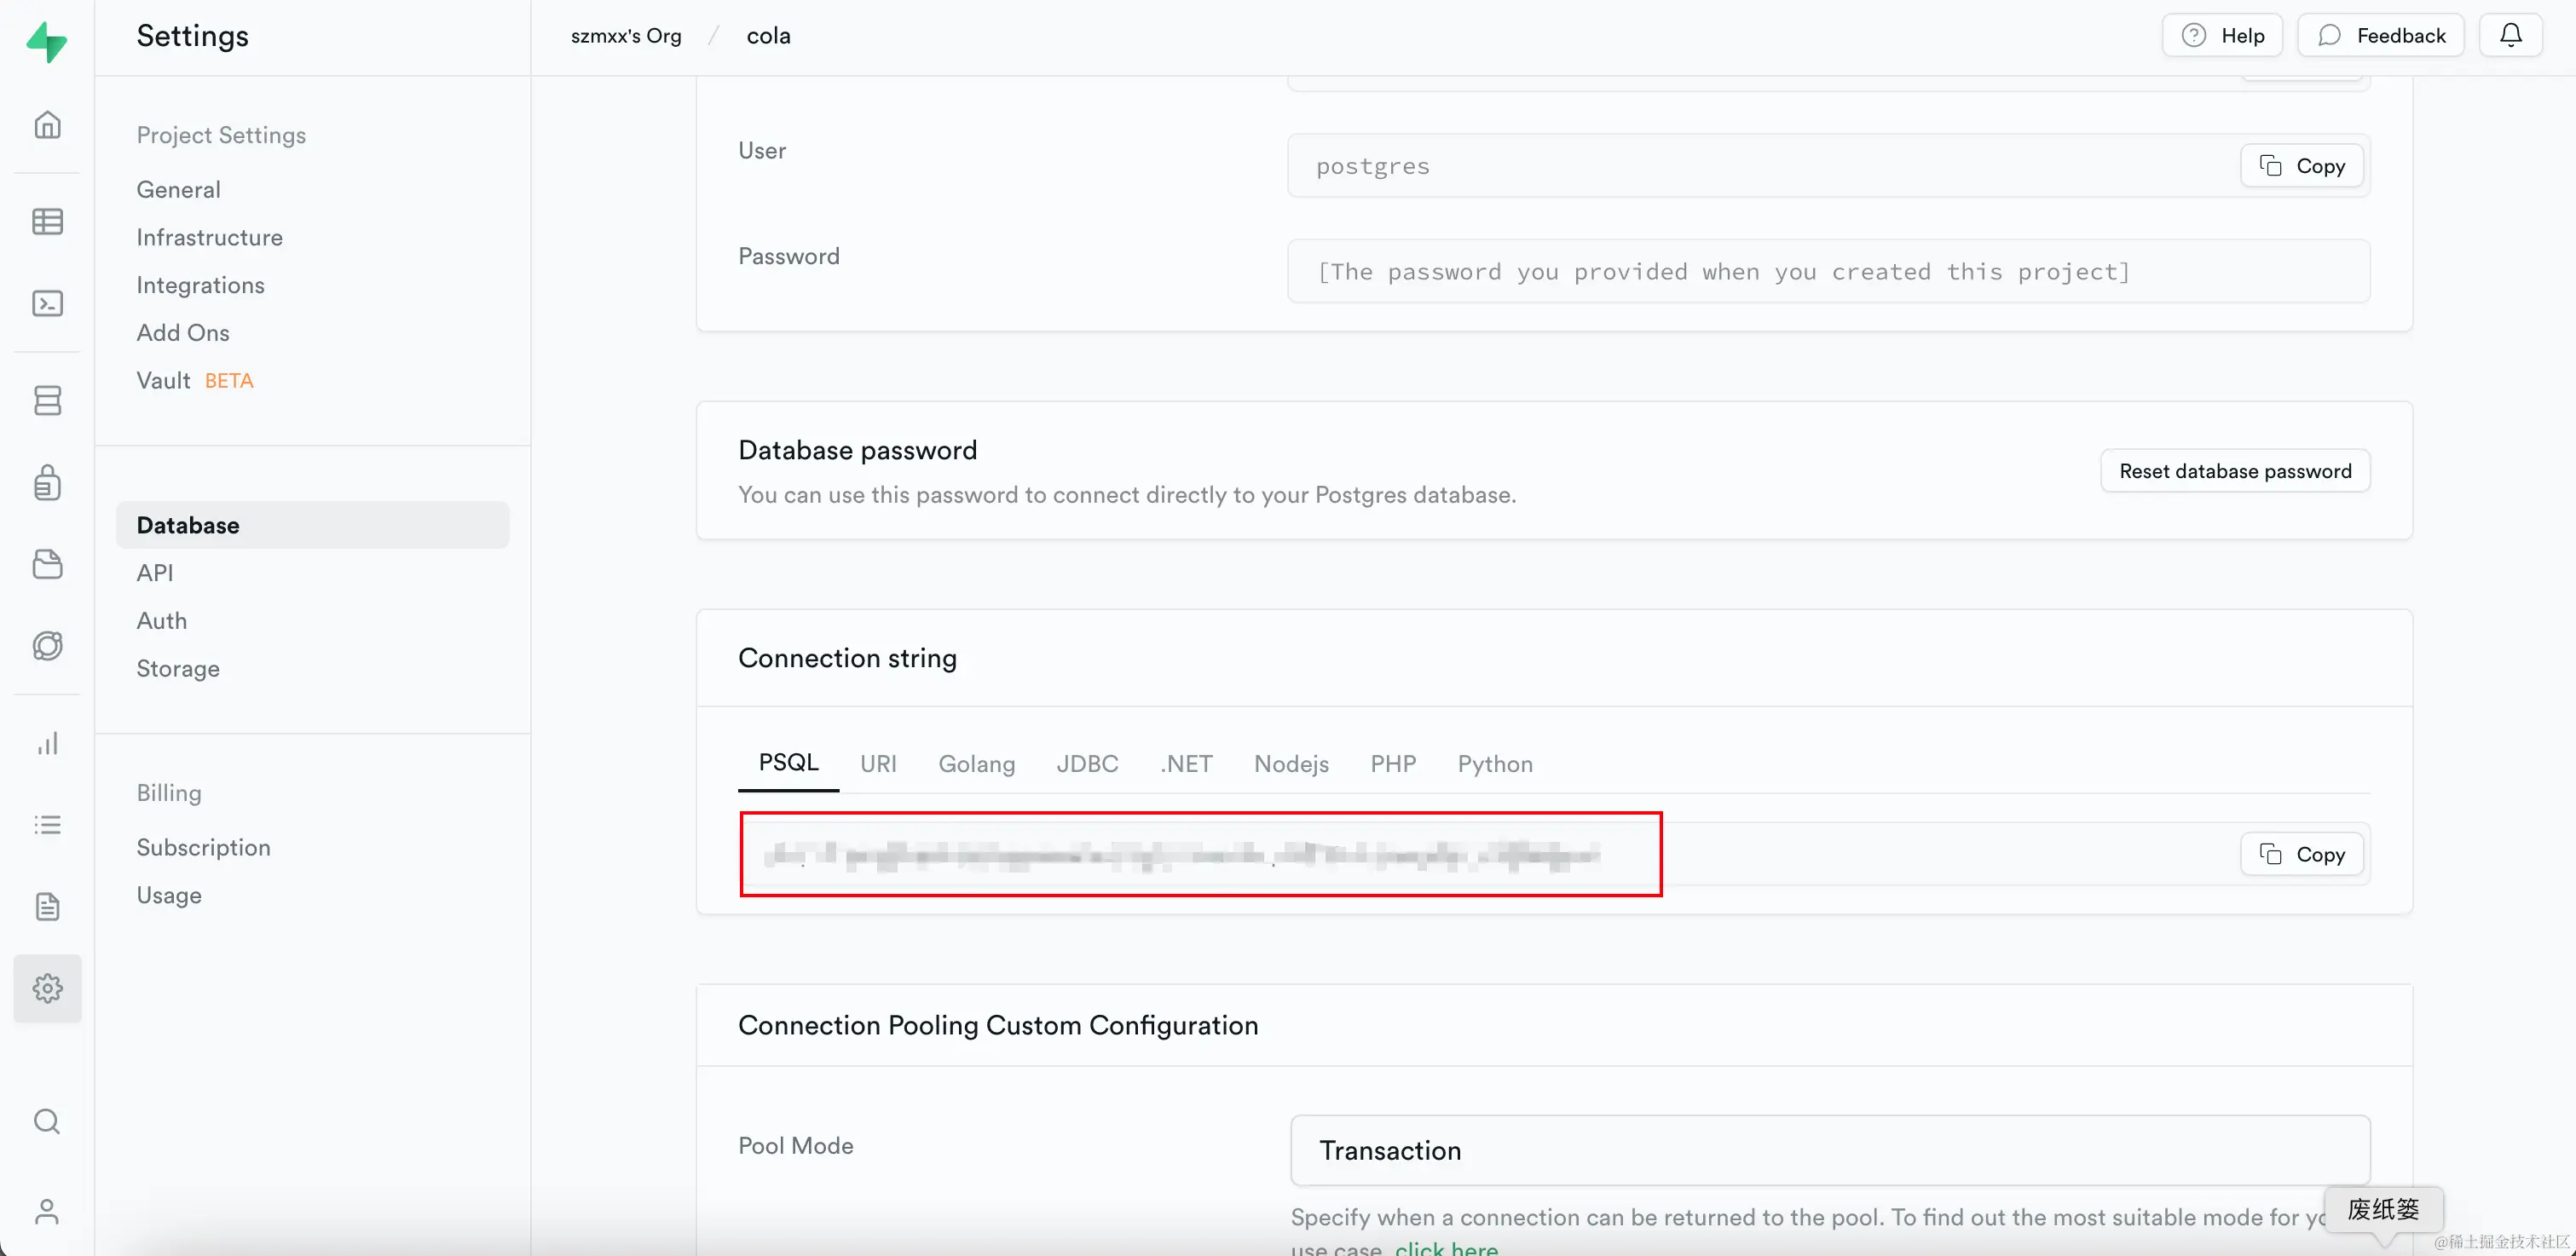Image resolution: width=2576 pixels, height=1256 pixels.
Task: Open the Database icon in sidebar
Action: pyautogui.click(x=47, y=400)
